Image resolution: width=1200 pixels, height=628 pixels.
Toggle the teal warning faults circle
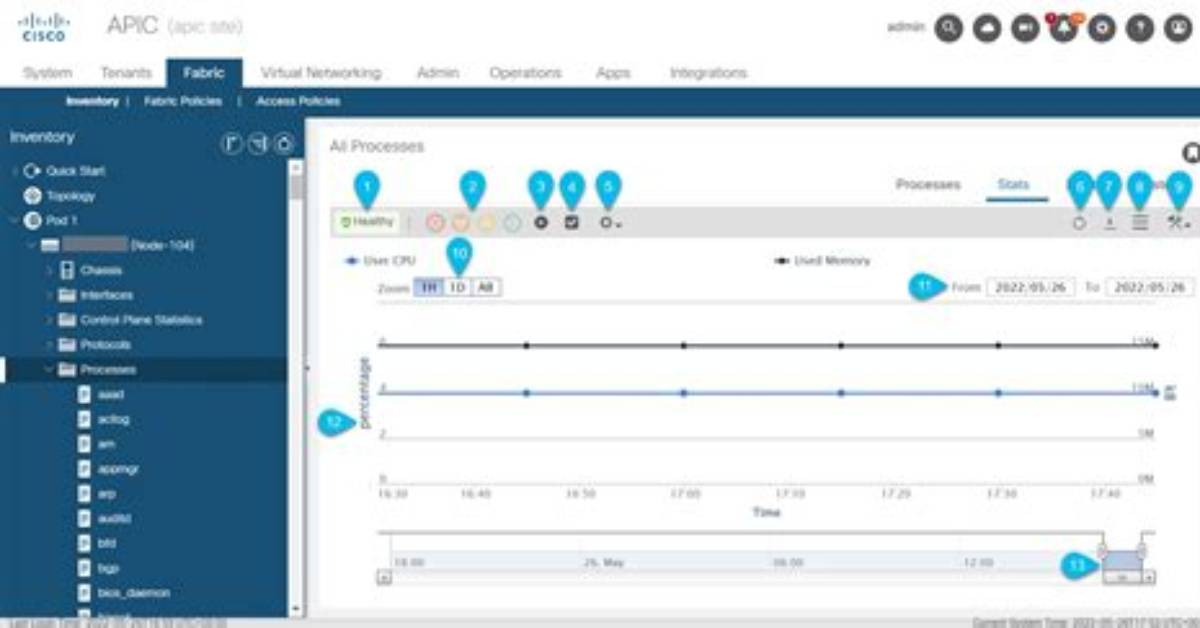[512, 222]
